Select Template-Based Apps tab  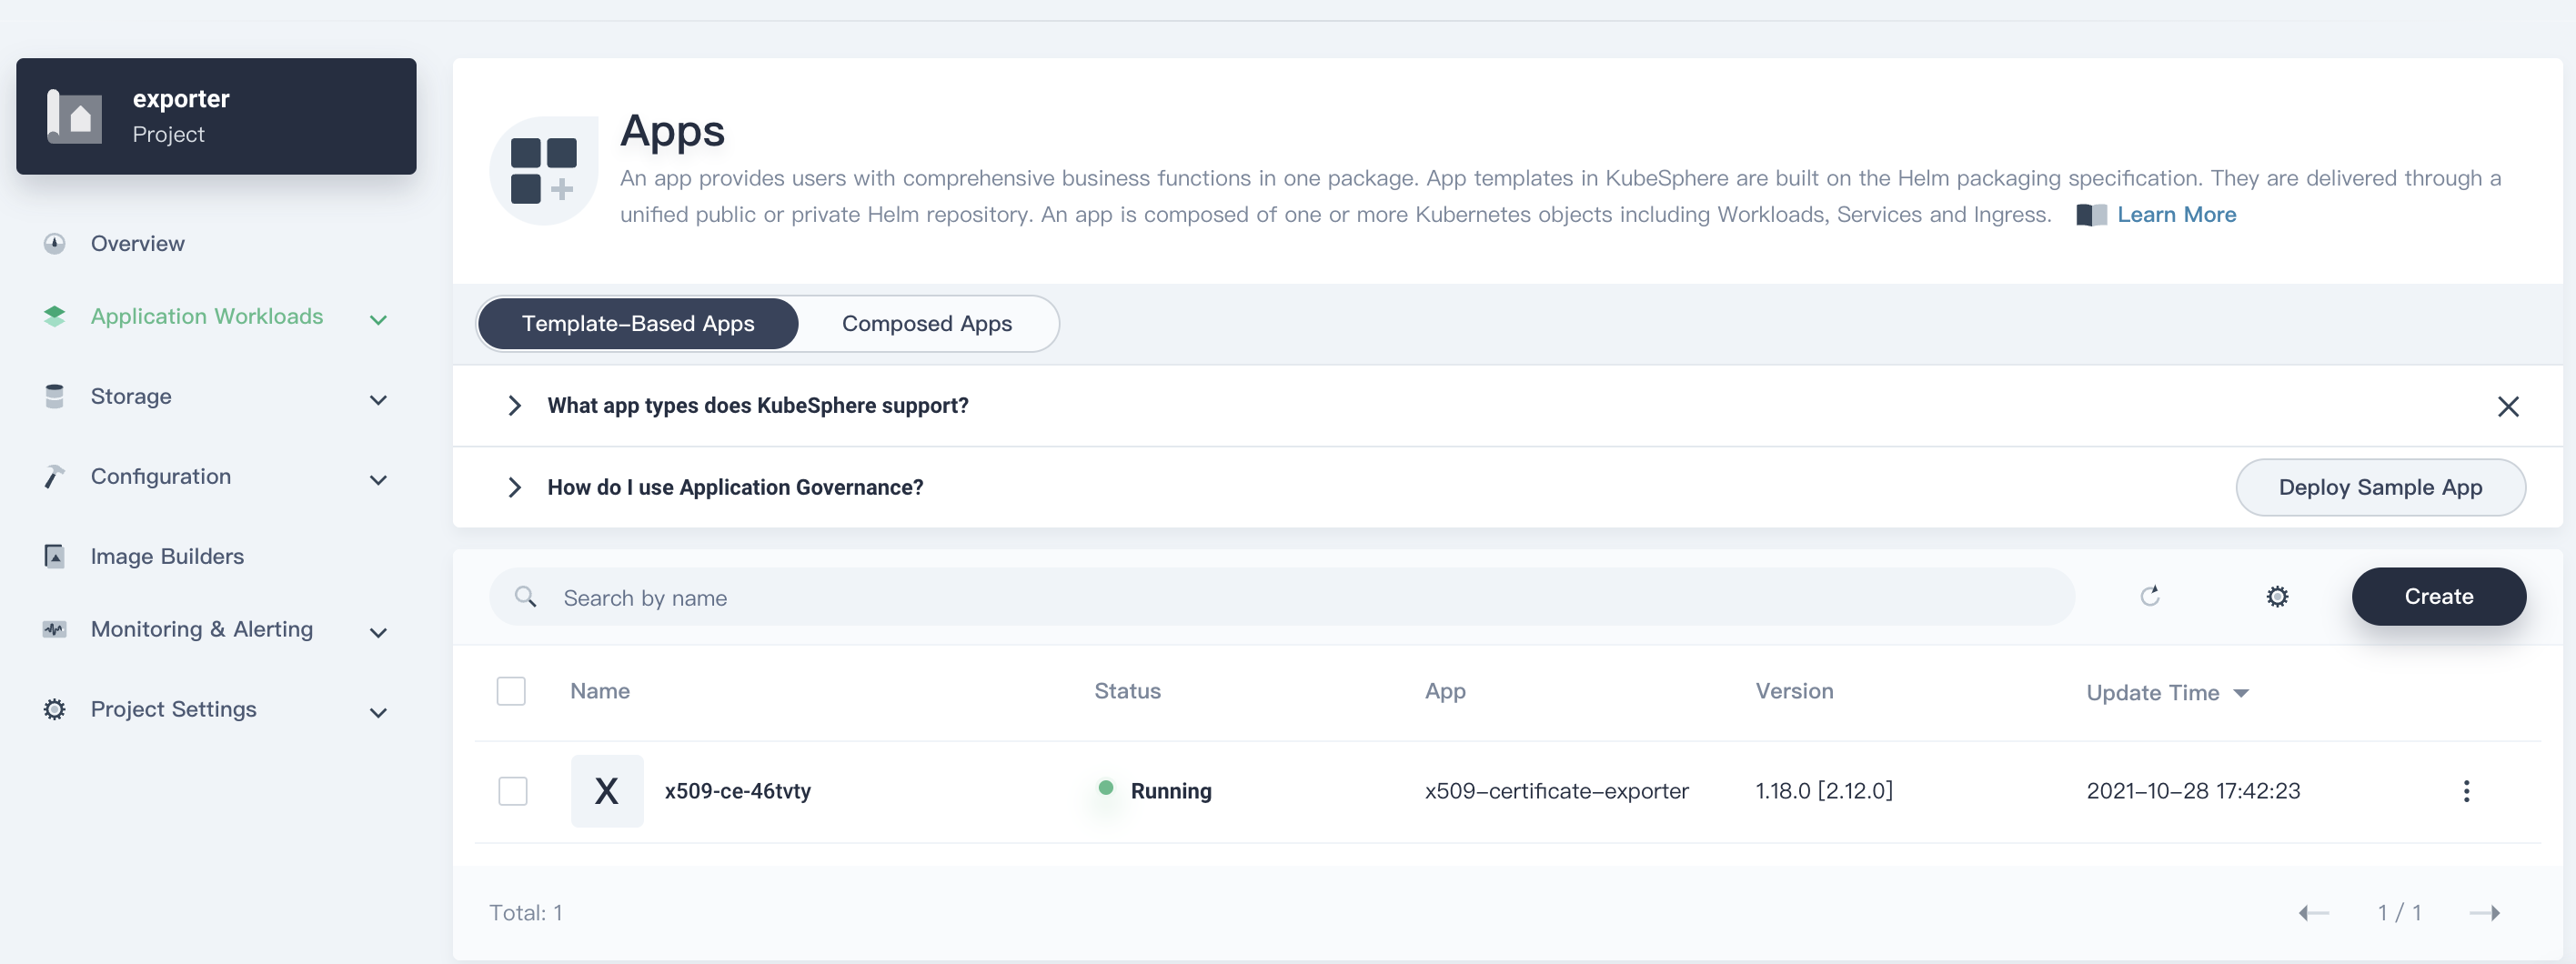[x=638, y=324]
